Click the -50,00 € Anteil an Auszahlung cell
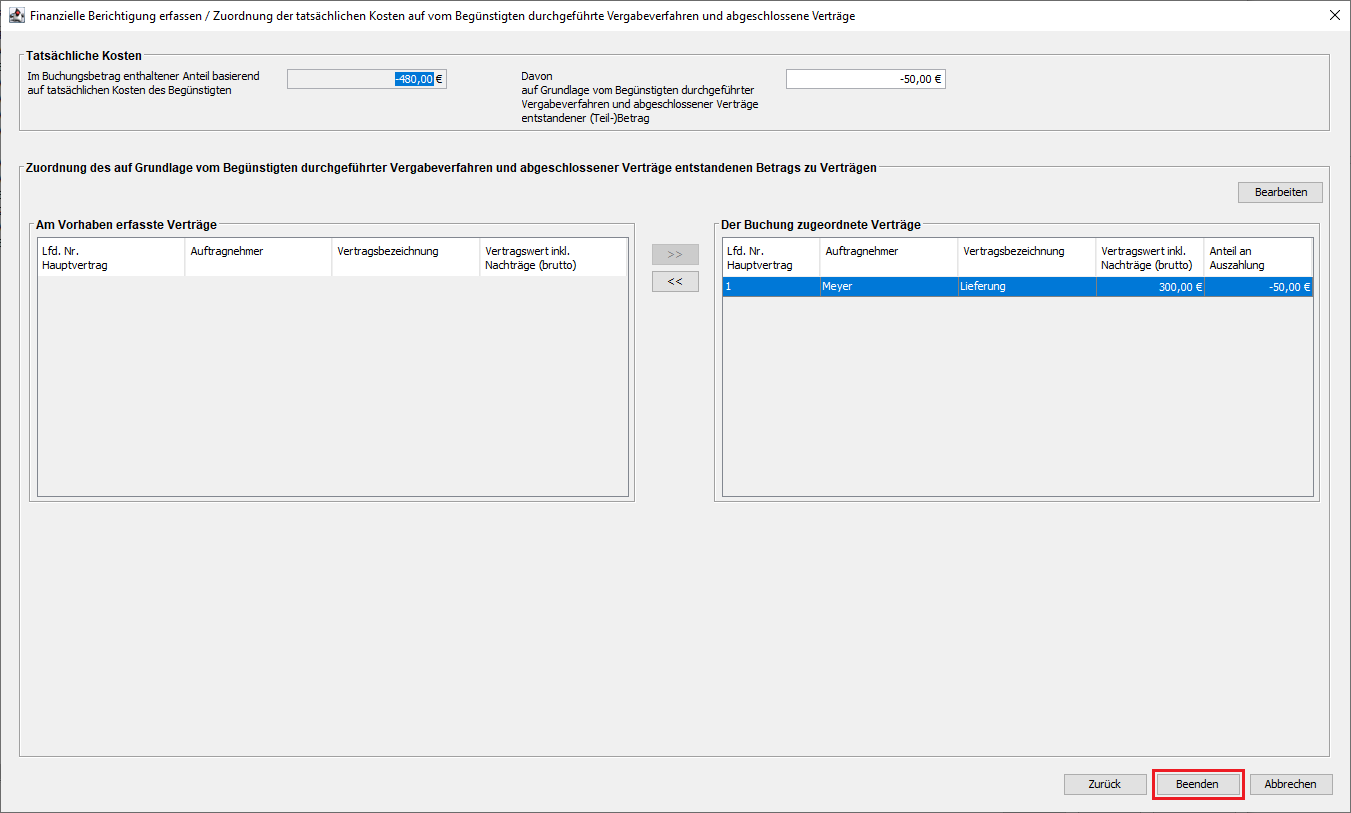The height and width of the screenshot is (813, 1351). pos(1258,287)
